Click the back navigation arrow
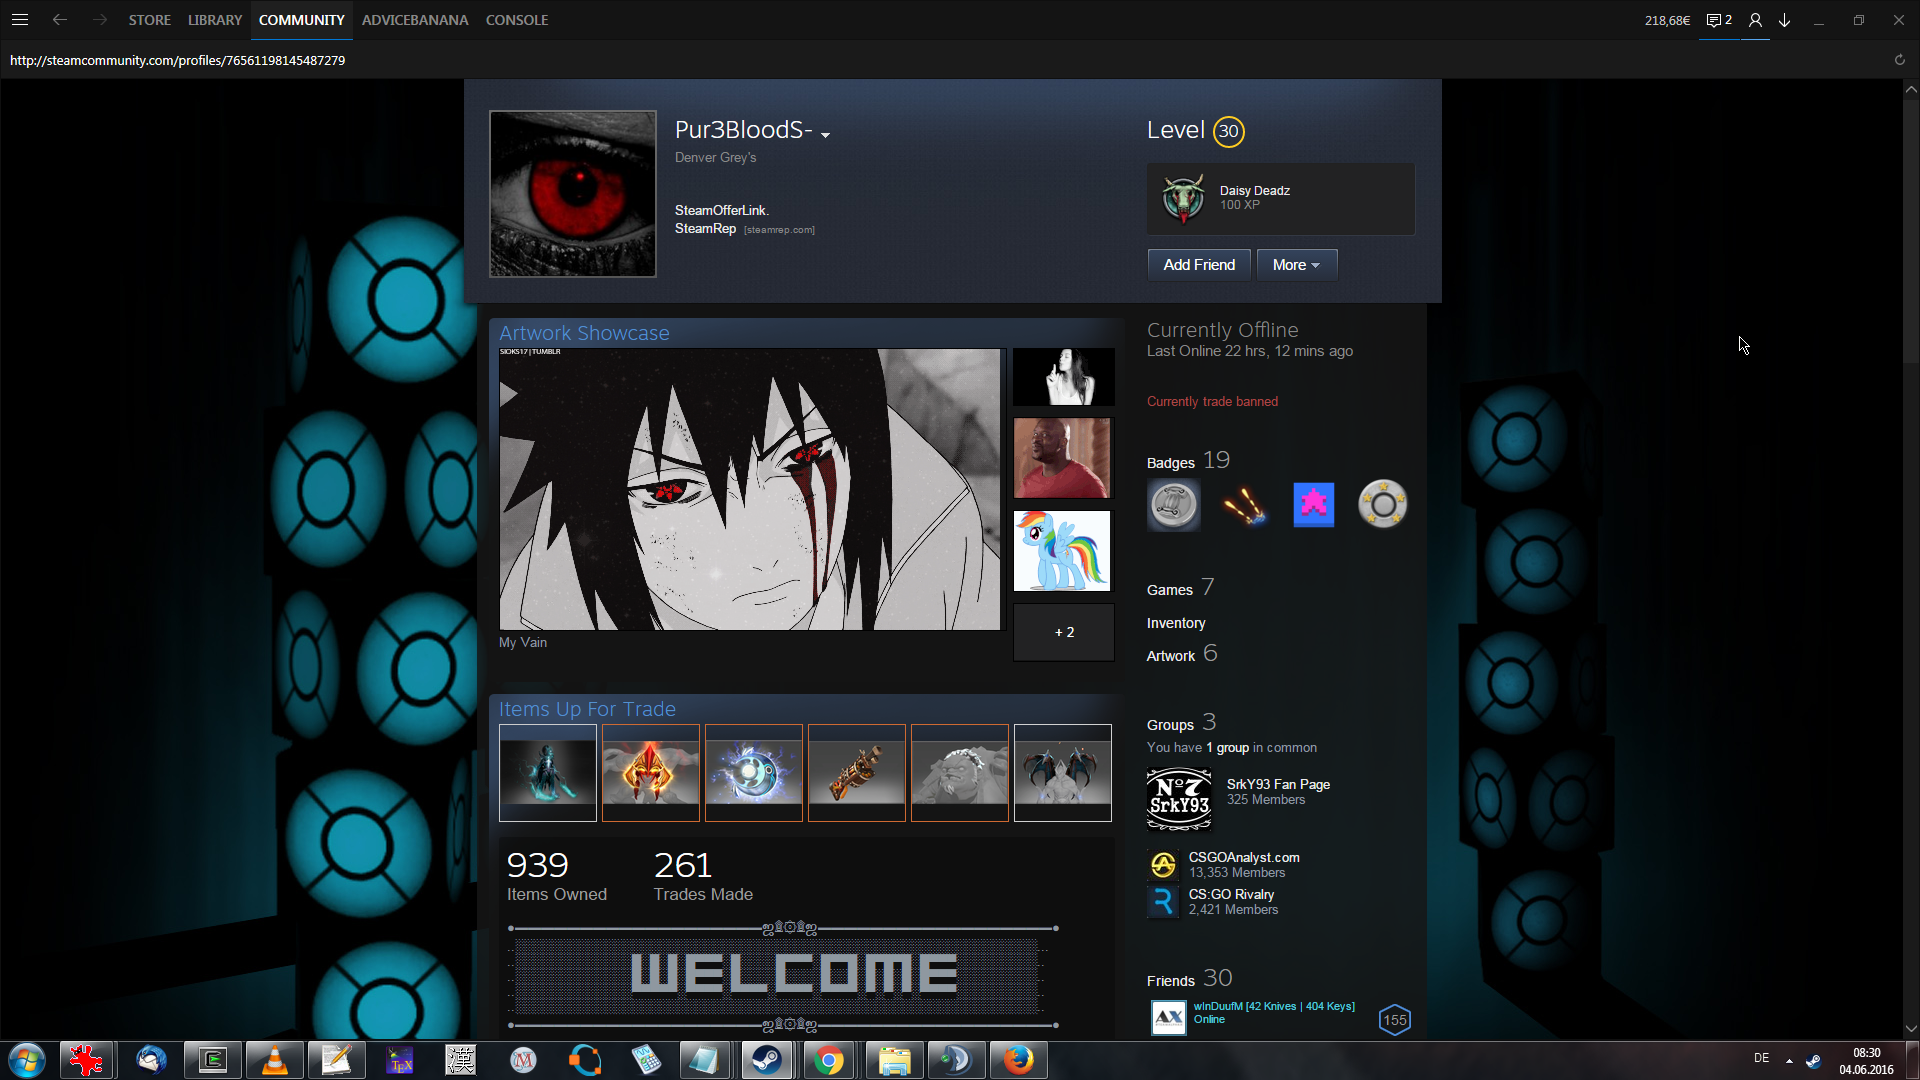The height and width of the screenshot is (1080, 1920). point(60,20)
